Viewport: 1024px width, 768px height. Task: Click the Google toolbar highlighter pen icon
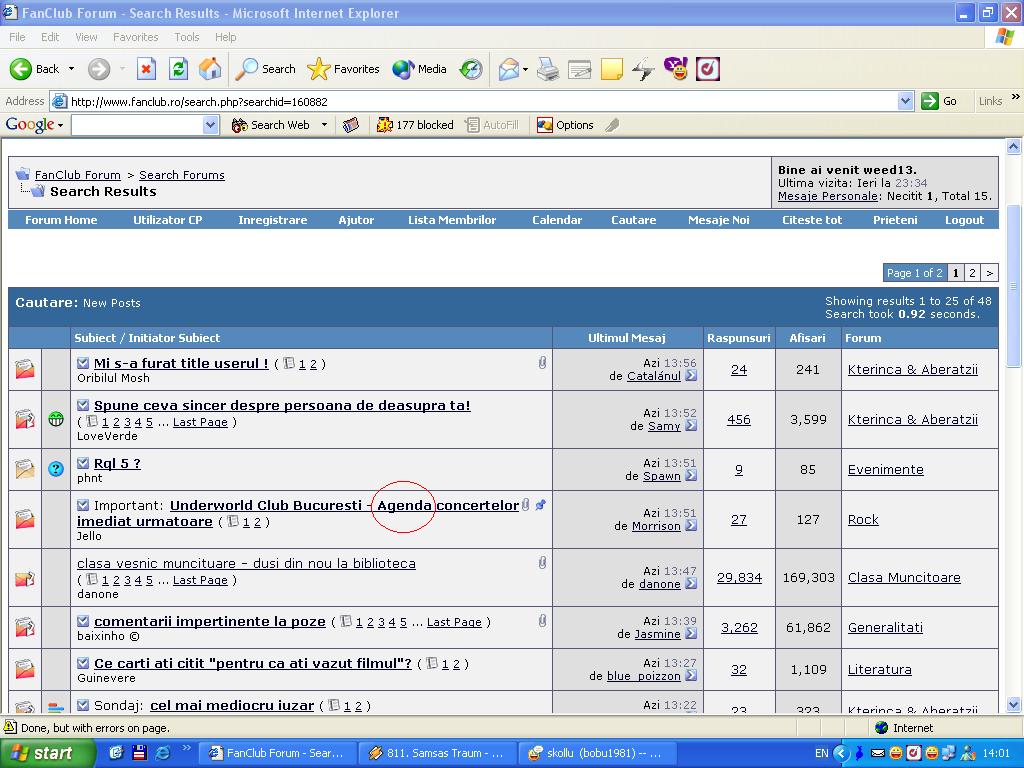(x=612, y=125)
